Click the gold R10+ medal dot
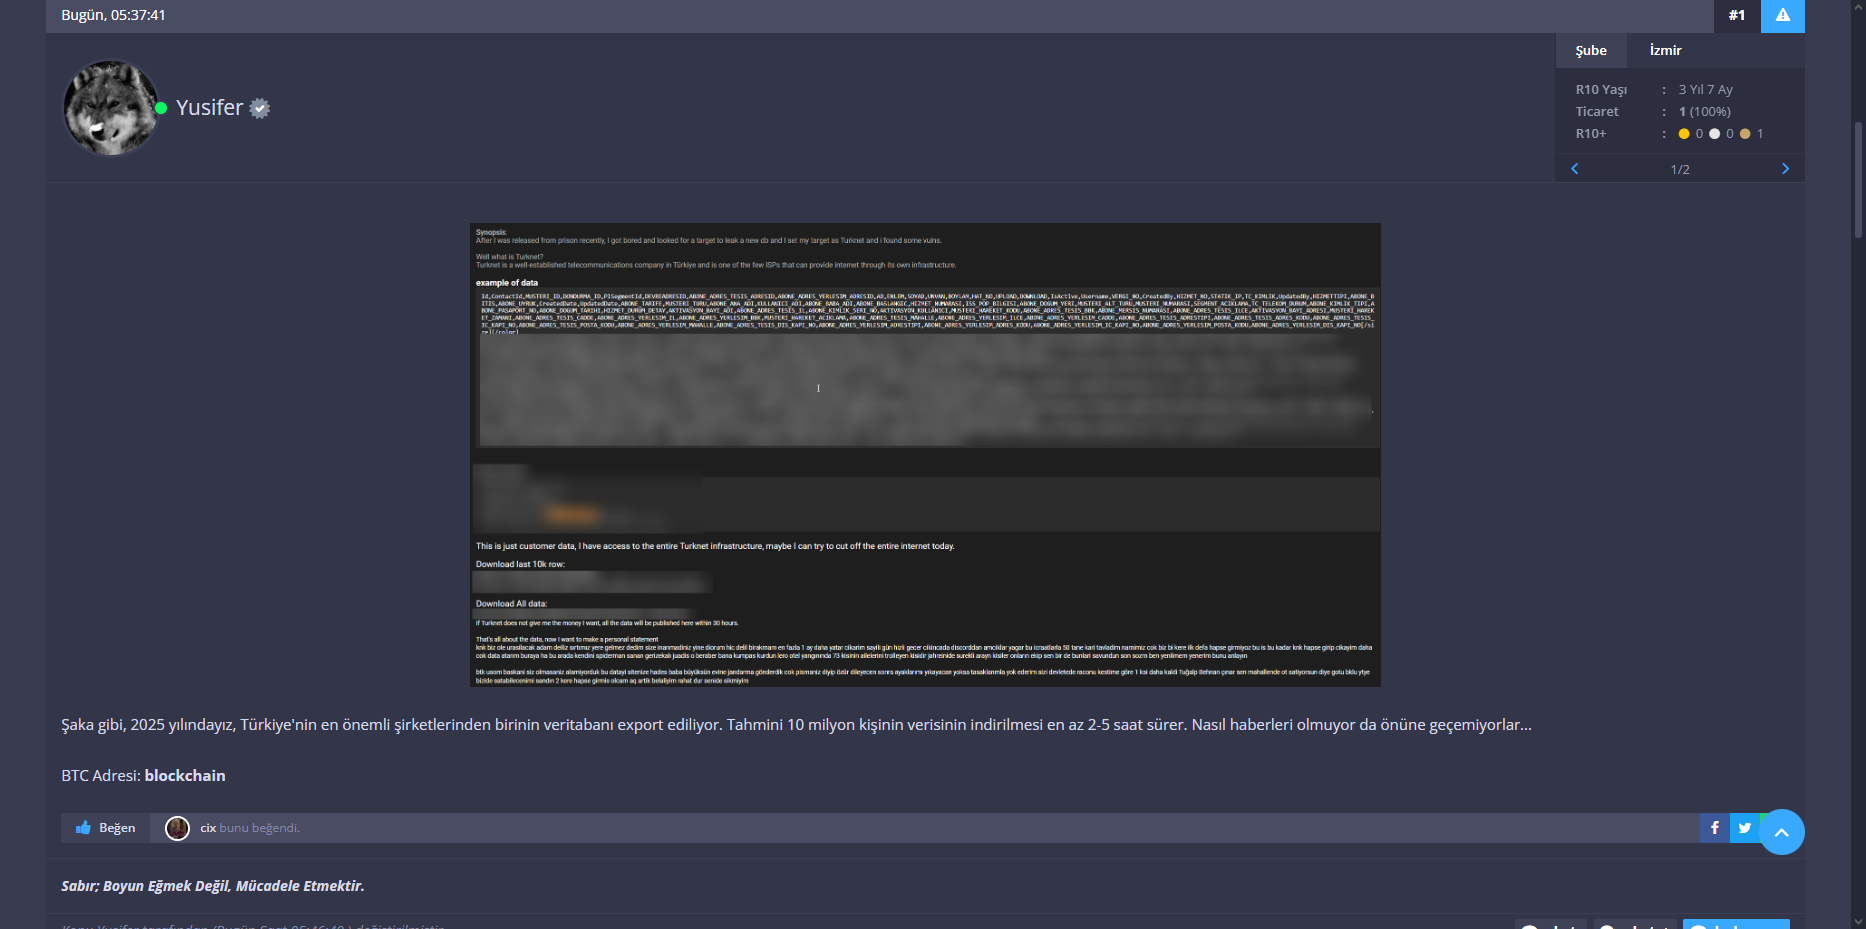This screenshot has height=929, width=1866. 1684,134
